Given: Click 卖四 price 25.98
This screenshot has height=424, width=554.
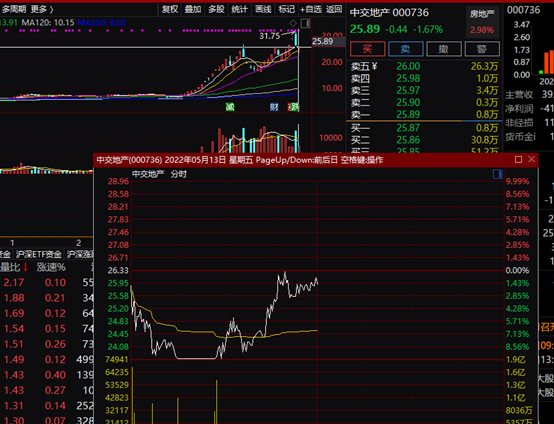Looking at the screenshot, I should click(x=408, y=78).
